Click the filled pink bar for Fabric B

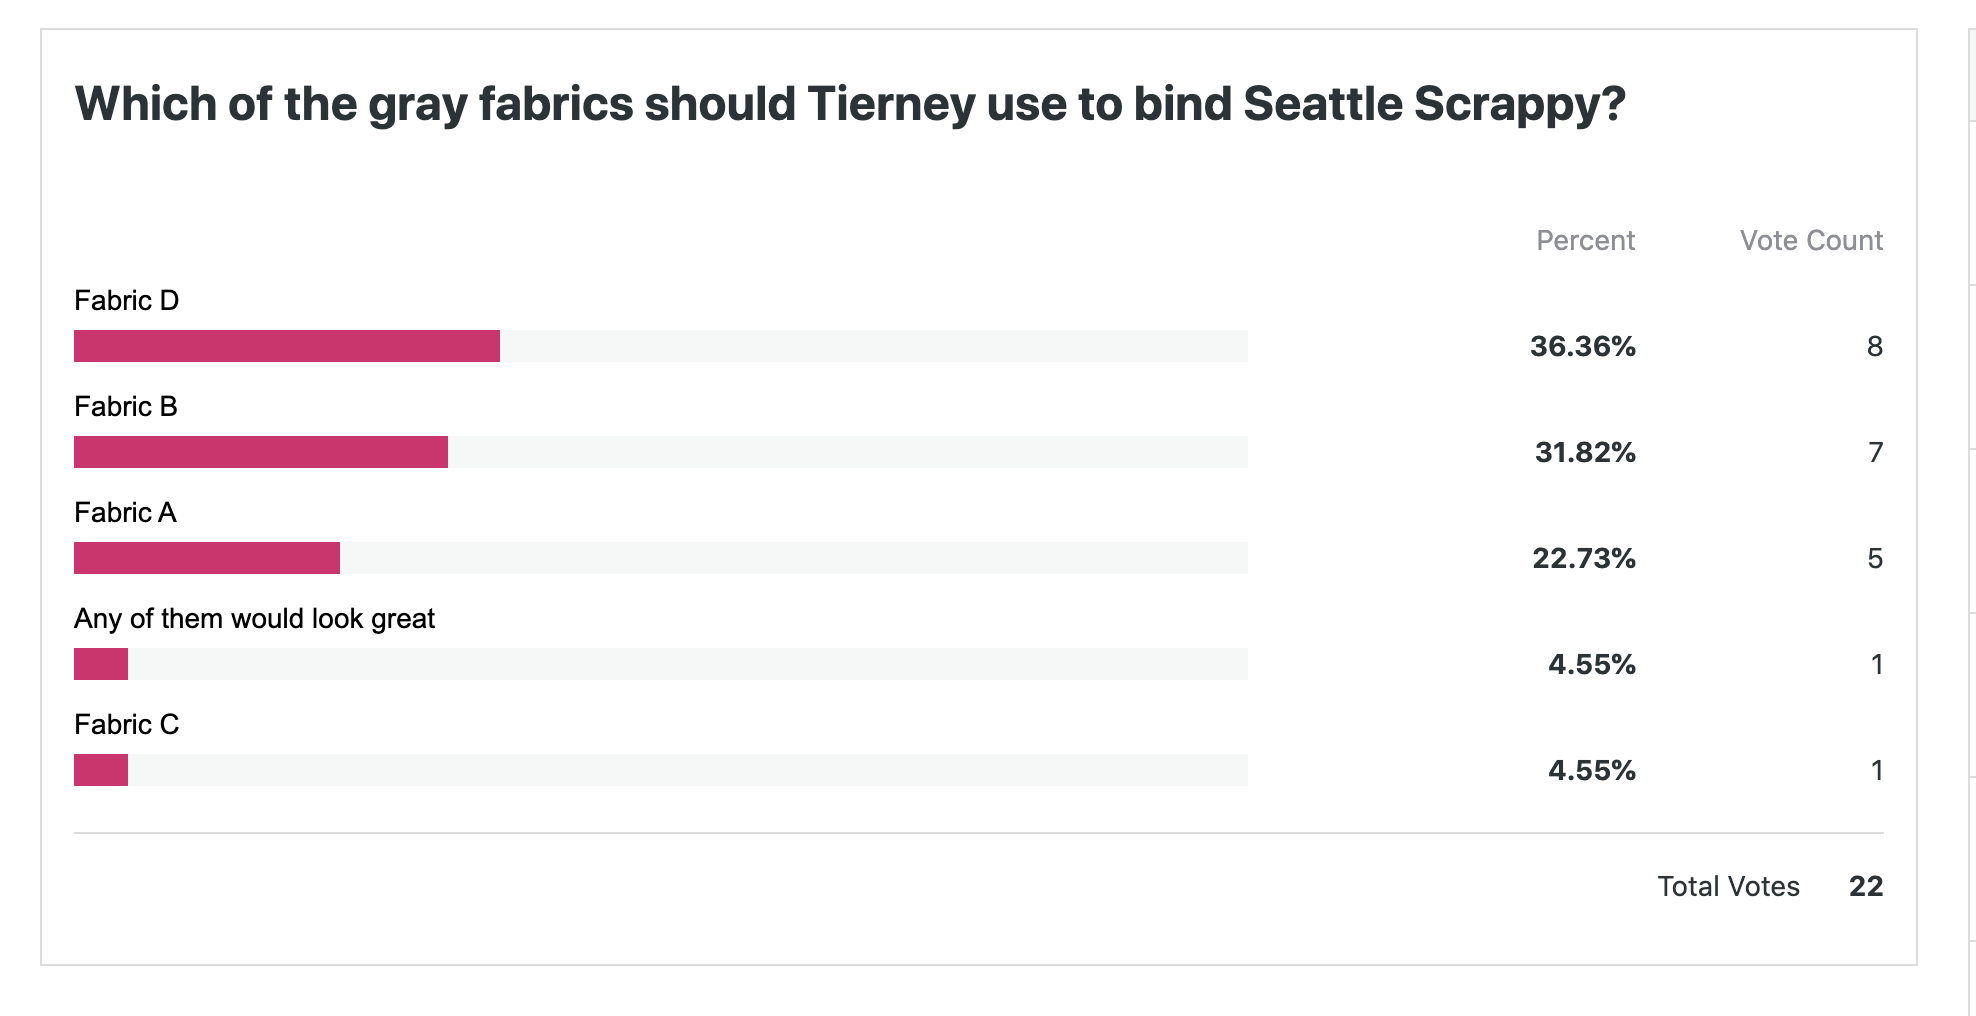pos(261,452)
